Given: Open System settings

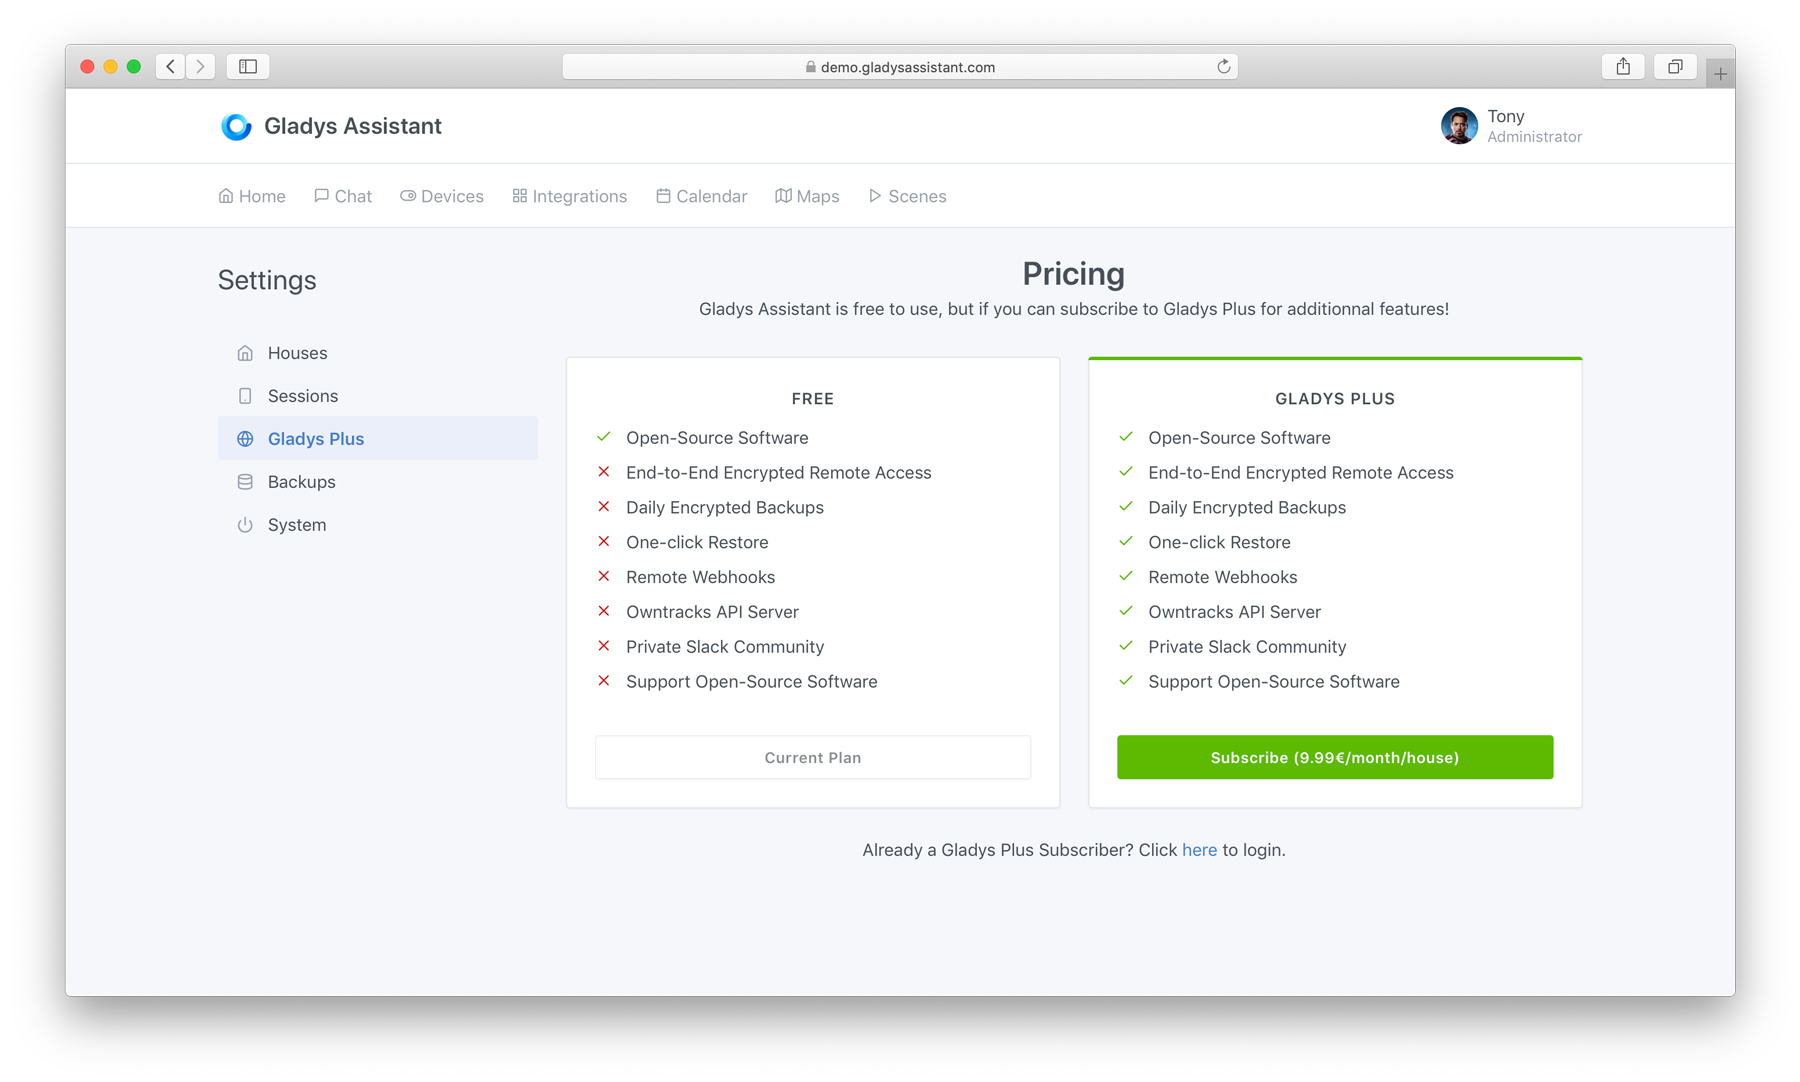Looking at the screenshot, I should click(378, 525).
